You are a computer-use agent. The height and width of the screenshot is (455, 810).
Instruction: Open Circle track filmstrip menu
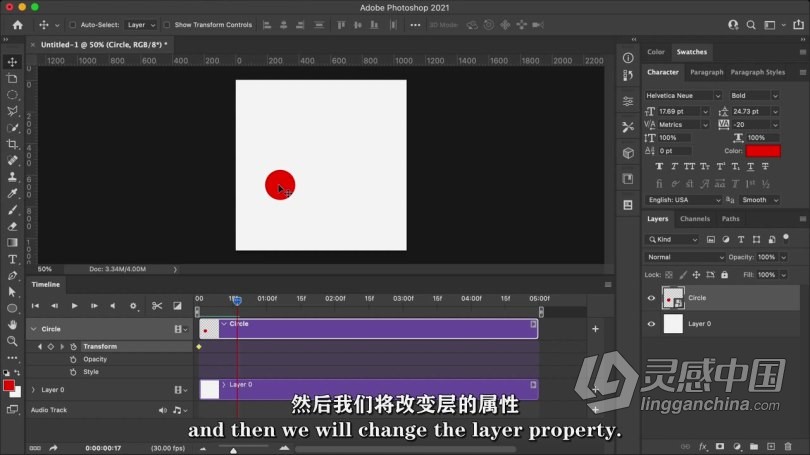click(180, 329)
